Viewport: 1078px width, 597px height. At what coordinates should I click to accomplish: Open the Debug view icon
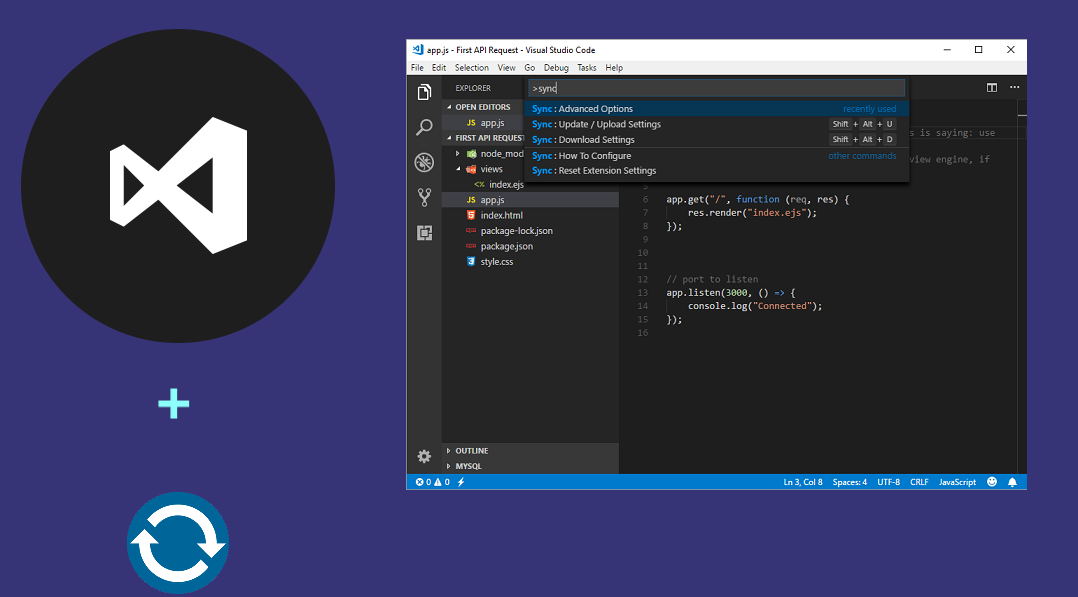coord(424,161)
